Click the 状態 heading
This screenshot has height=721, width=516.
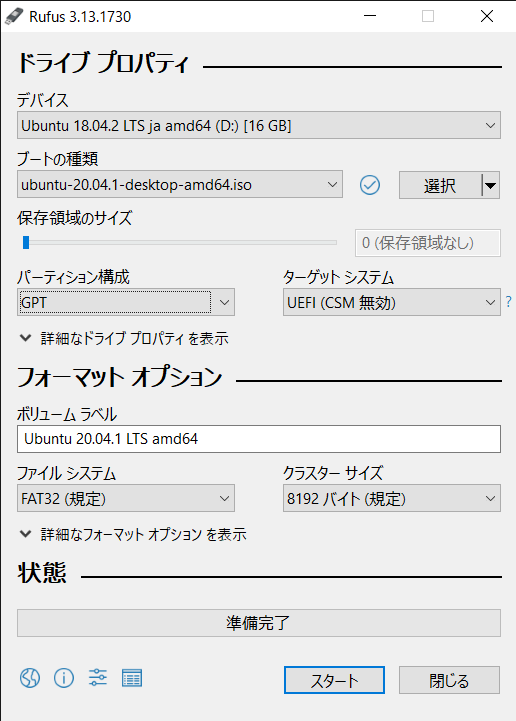click(42, 573)
